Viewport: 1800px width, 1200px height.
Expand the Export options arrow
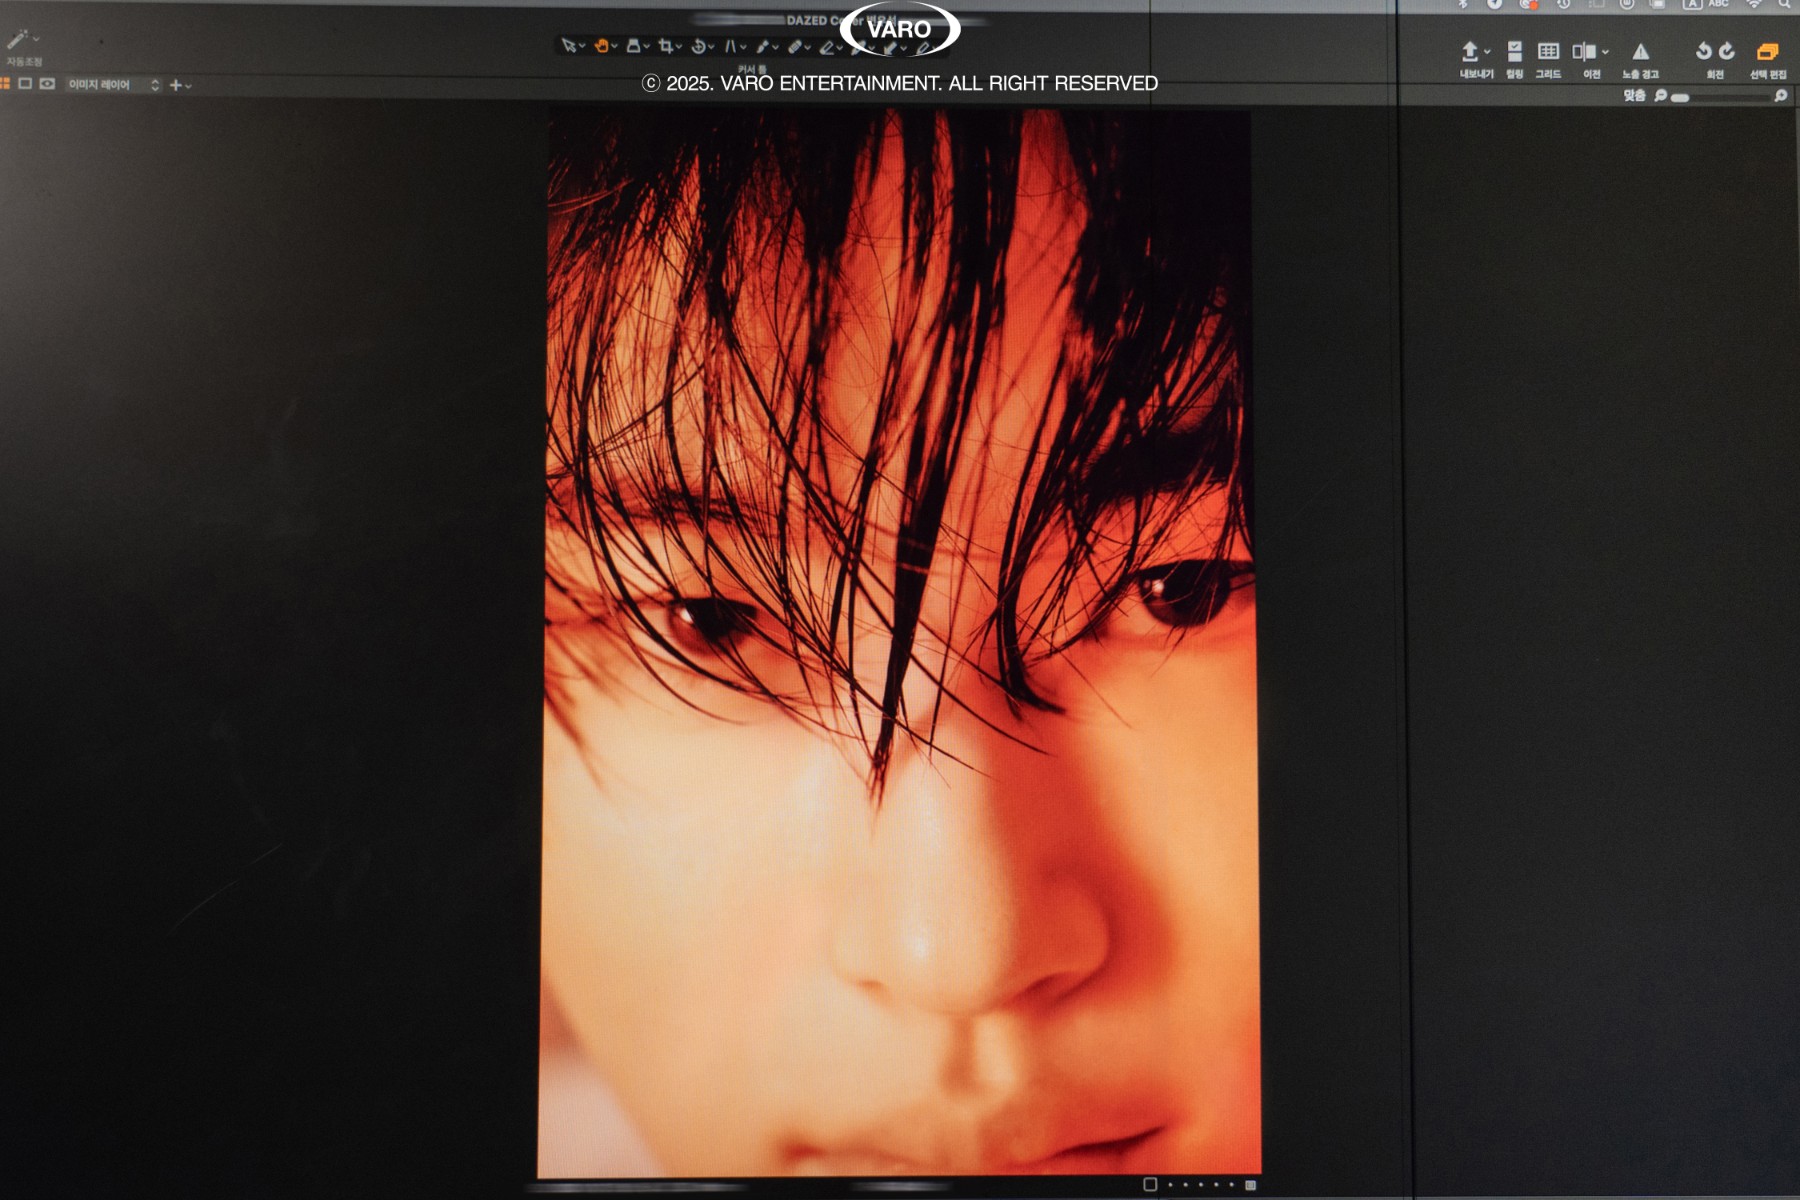1488,52
